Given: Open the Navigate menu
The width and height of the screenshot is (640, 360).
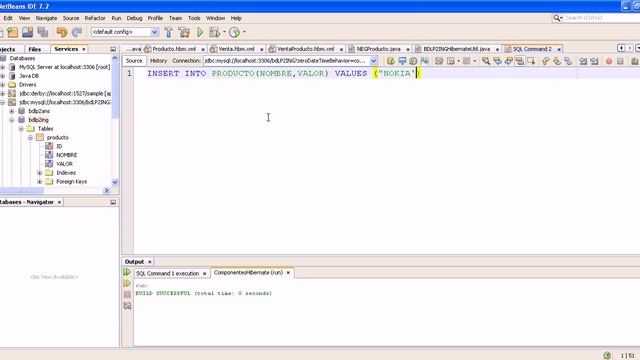Looking at the screenshot, I should pyautogui.click(x=46, y=18).
